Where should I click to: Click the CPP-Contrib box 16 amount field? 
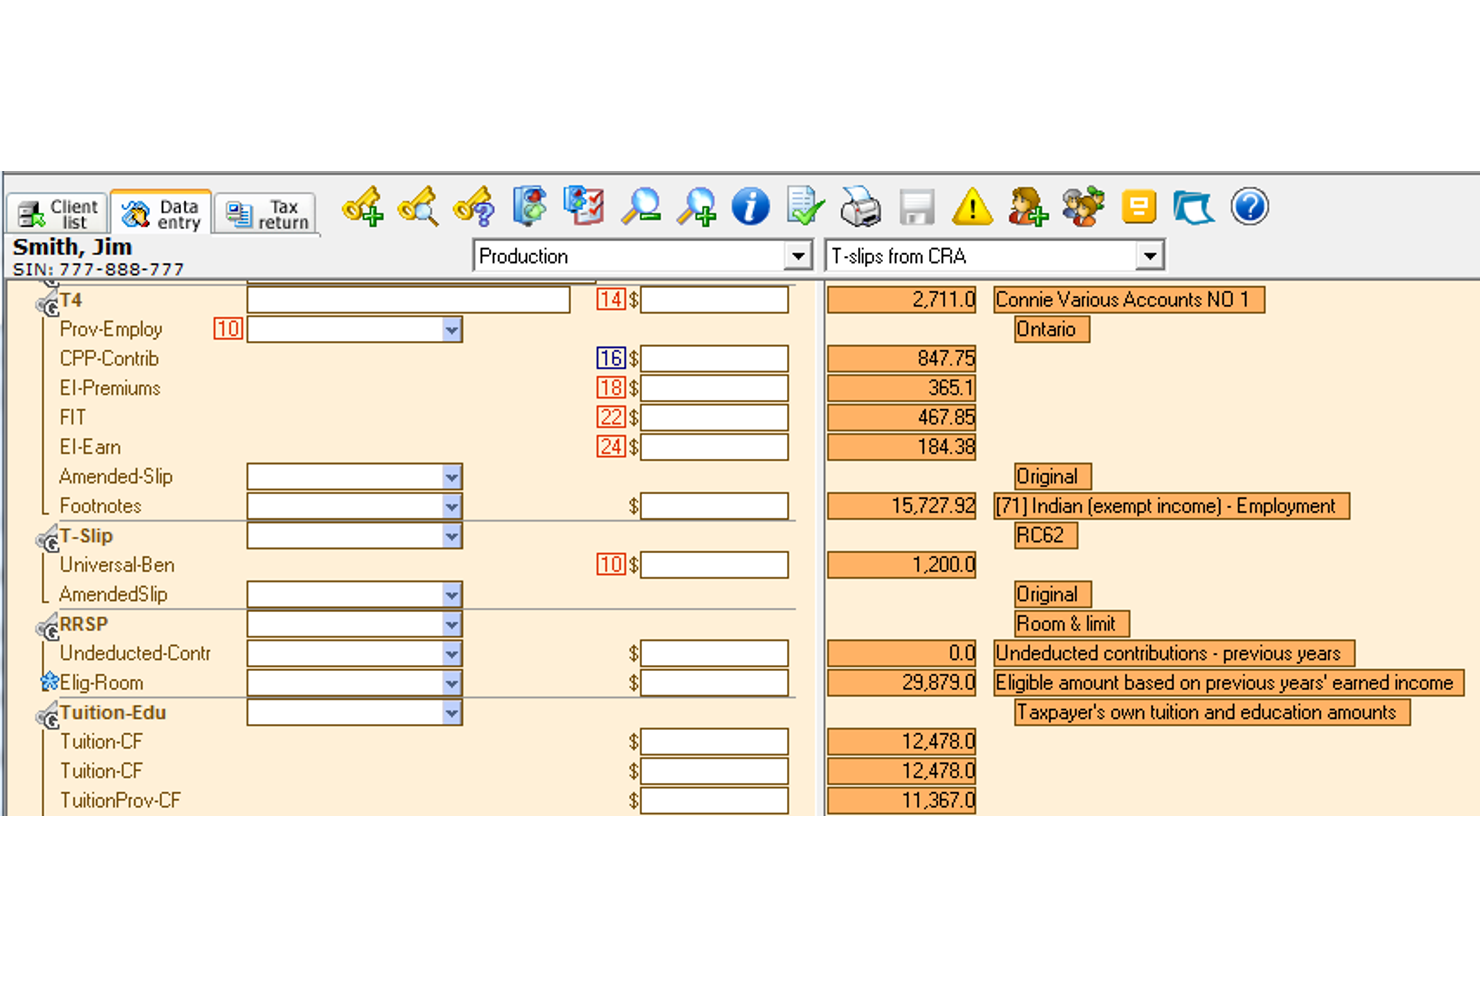(x=714, y=359)
